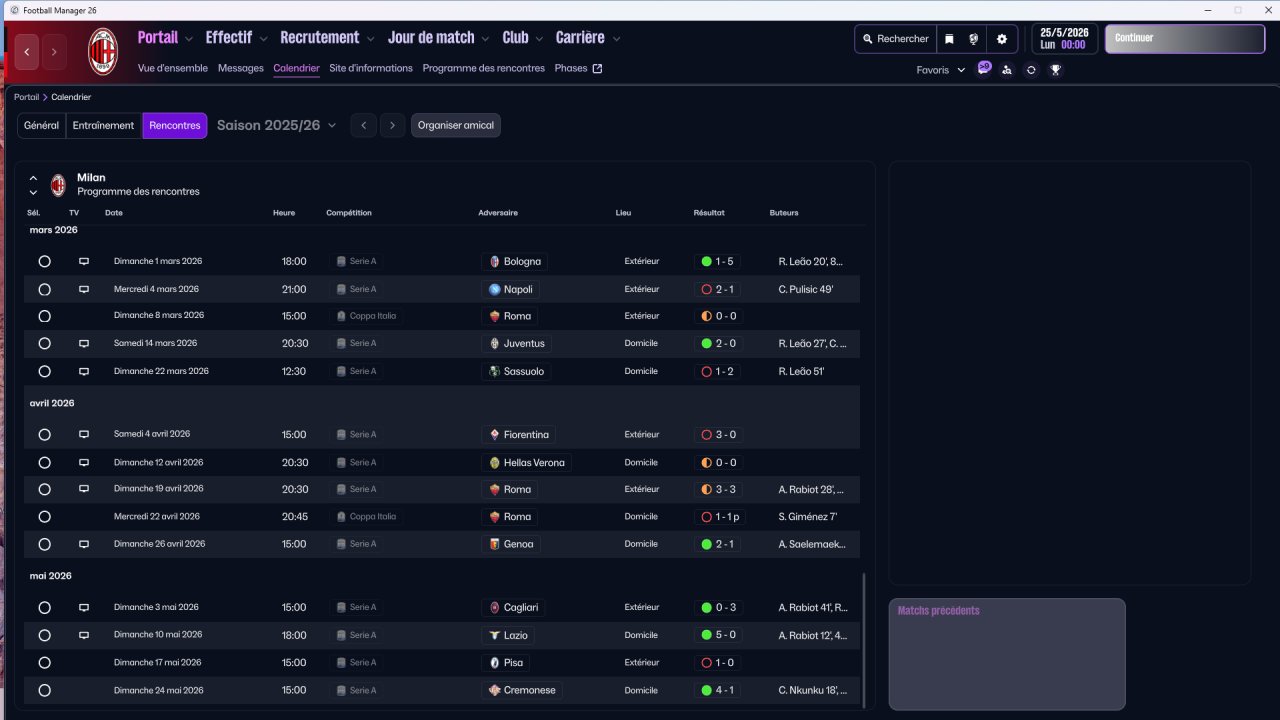
Task: Click the Pisa club badge
Action: coord(494,663)
